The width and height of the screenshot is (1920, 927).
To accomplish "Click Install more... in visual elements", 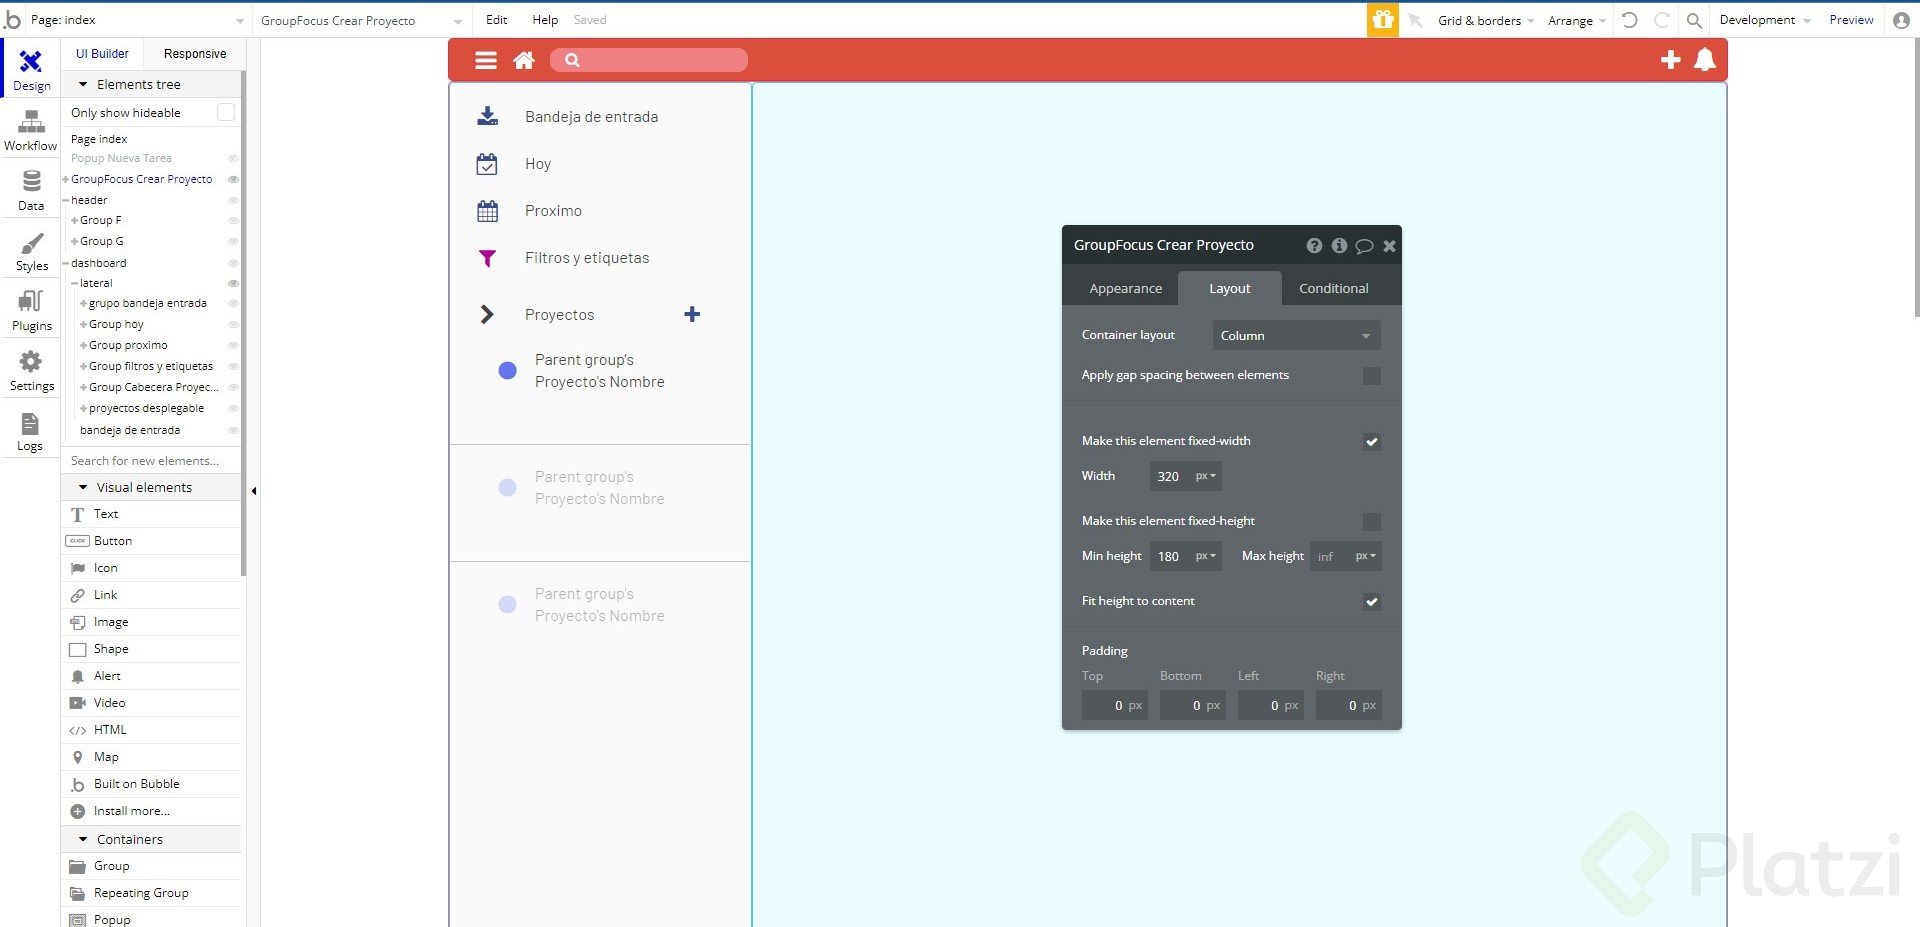I will pyautogui.click(x=131, y=811).
